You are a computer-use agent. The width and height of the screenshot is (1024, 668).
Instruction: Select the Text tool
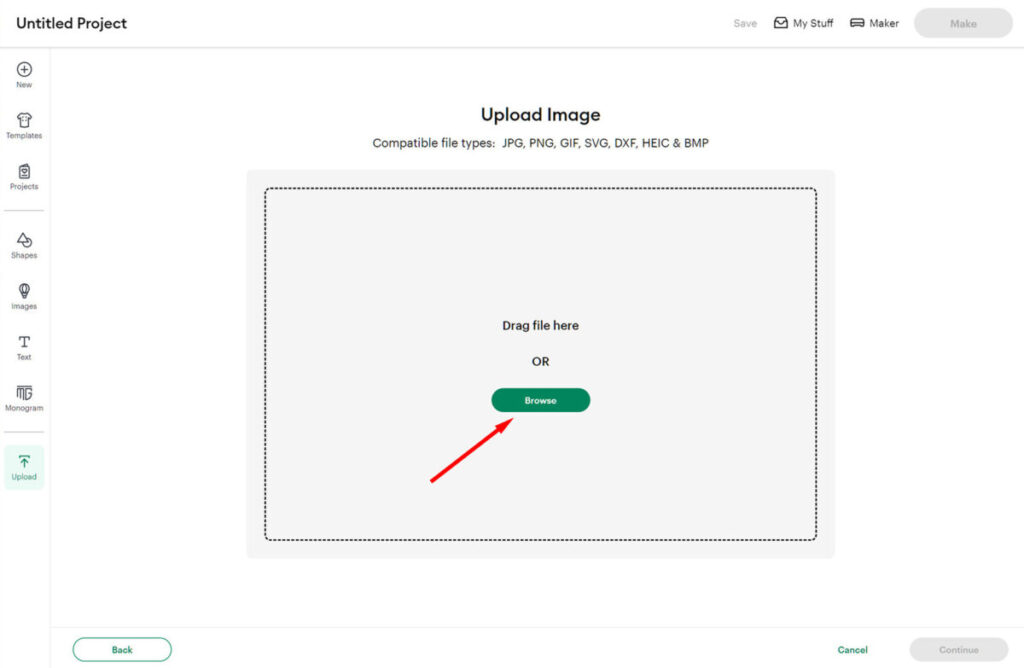[24, 343]
